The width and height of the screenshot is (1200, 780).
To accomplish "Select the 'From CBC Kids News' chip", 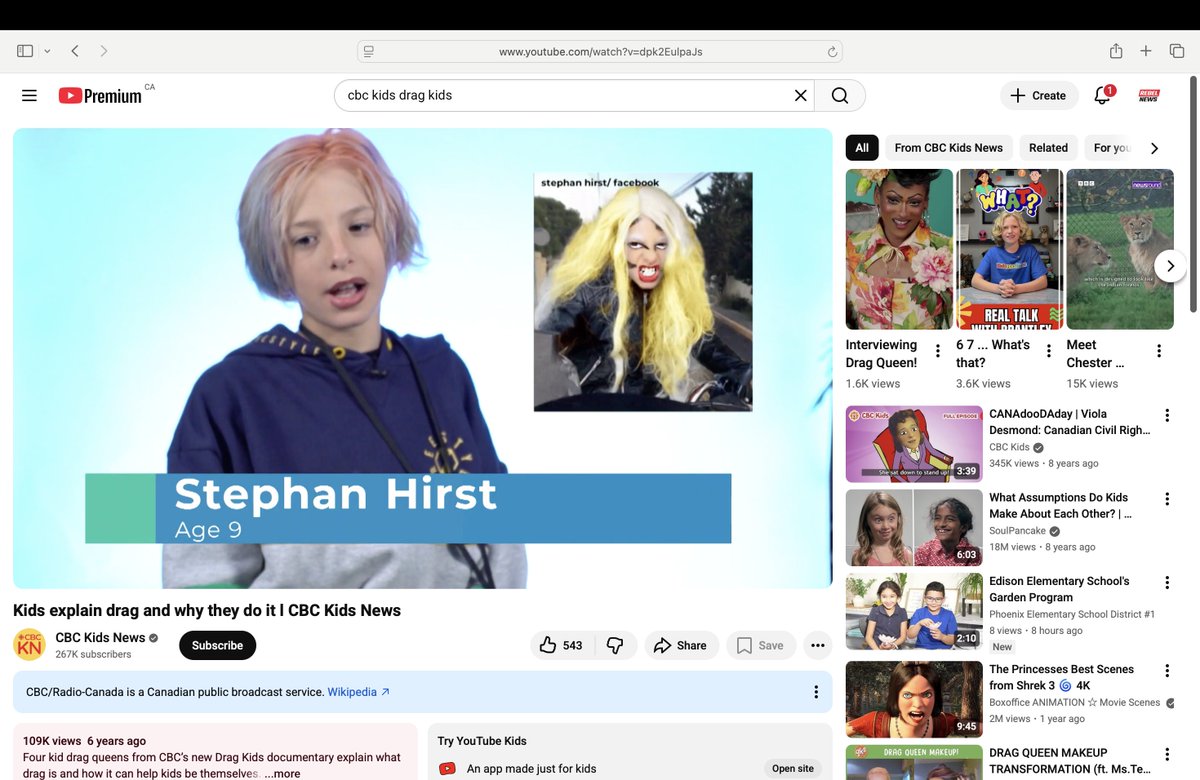I will click(948, 147).
